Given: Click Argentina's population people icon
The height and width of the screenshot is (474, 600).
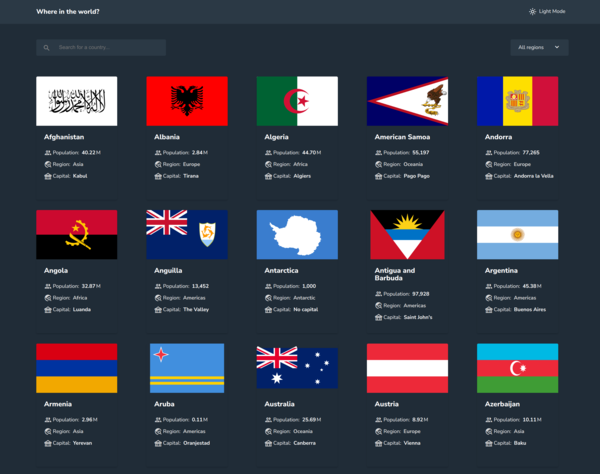Looking at the screenshot, I should [489, 286].
